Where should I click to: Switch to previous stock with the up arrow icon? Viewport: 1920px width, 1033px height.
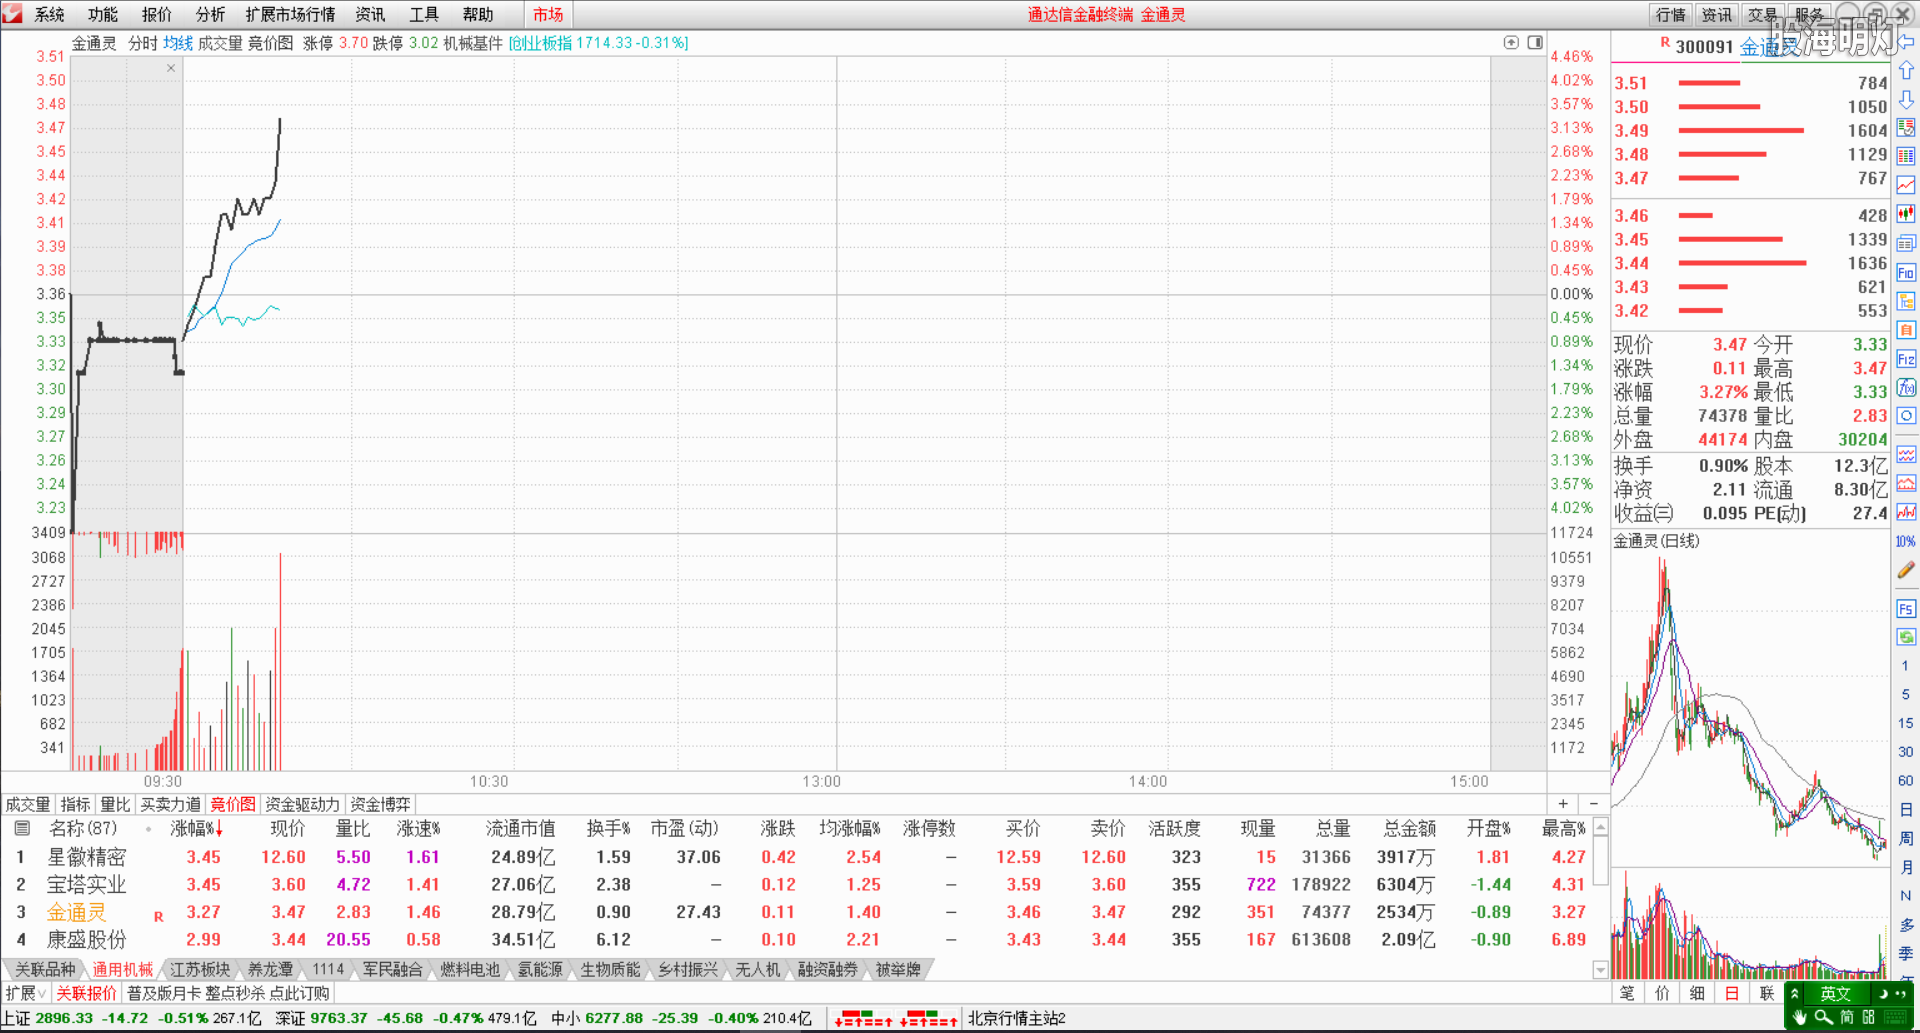1906,71
